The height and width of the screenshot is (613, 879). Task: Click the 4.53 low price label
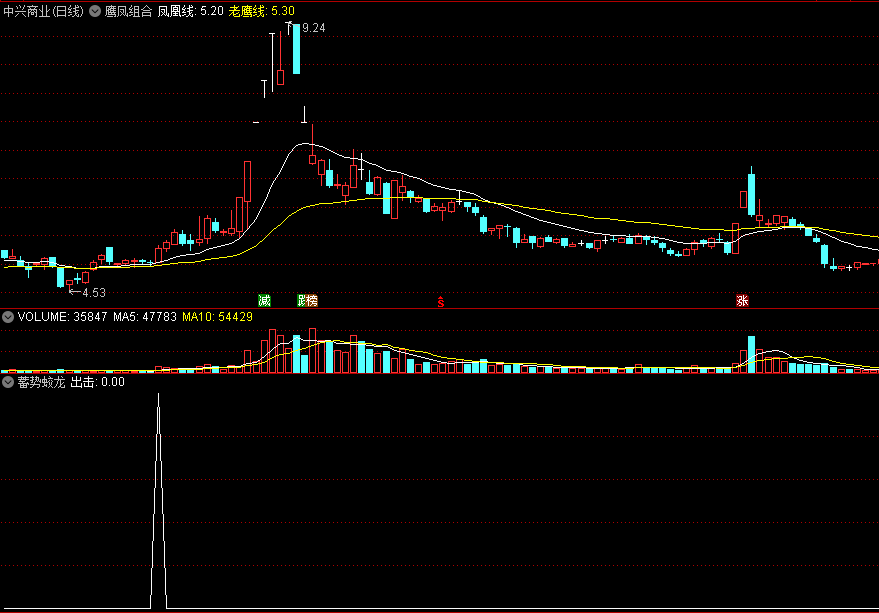pos(94,293)
